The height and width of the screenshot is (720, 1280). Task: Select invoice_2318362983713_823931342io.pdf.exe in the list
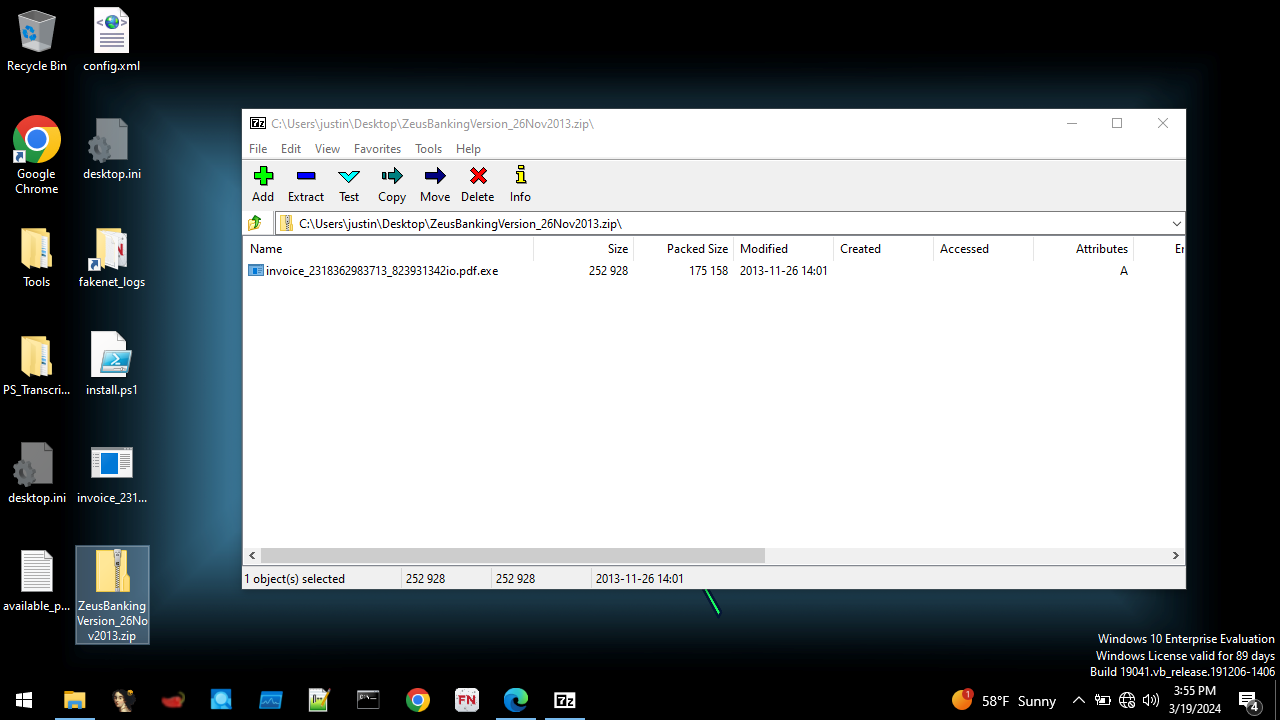pyautogui.click(x=380, y=270)
